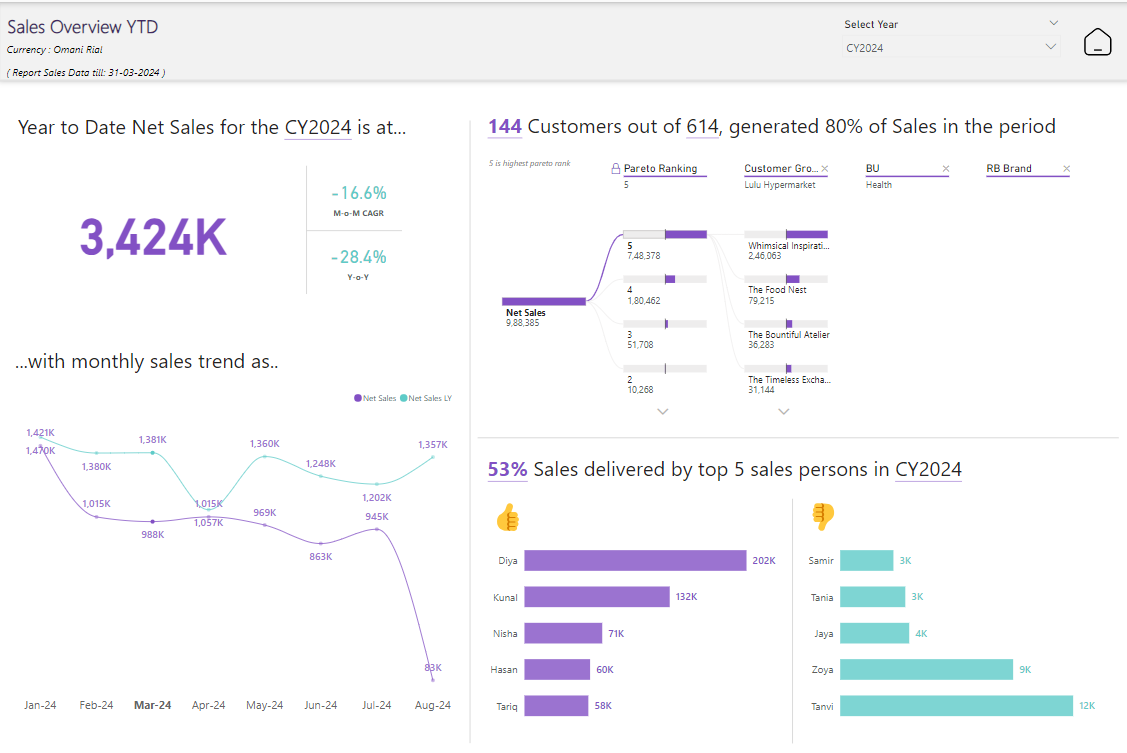Click the Home navigation icon
Screen dimensions: 1127x753
pos(1097,42)
